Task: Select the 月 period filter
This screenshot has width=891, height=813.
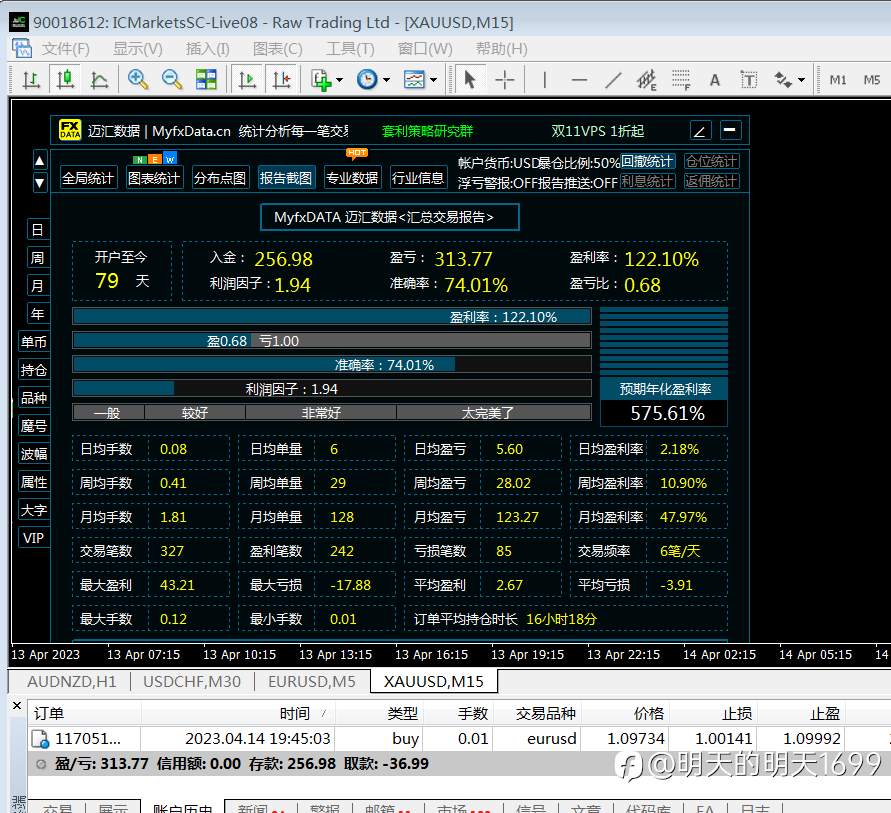Action: pos(38,285)
